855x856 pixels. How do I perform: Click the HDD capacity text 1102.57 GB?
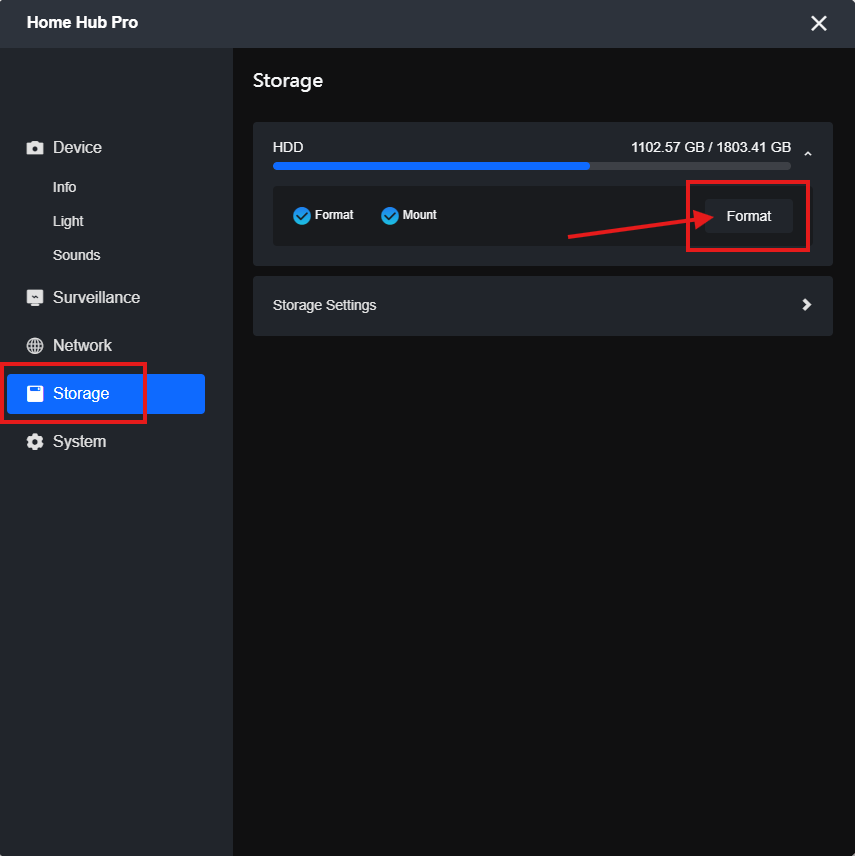(667, 147)
